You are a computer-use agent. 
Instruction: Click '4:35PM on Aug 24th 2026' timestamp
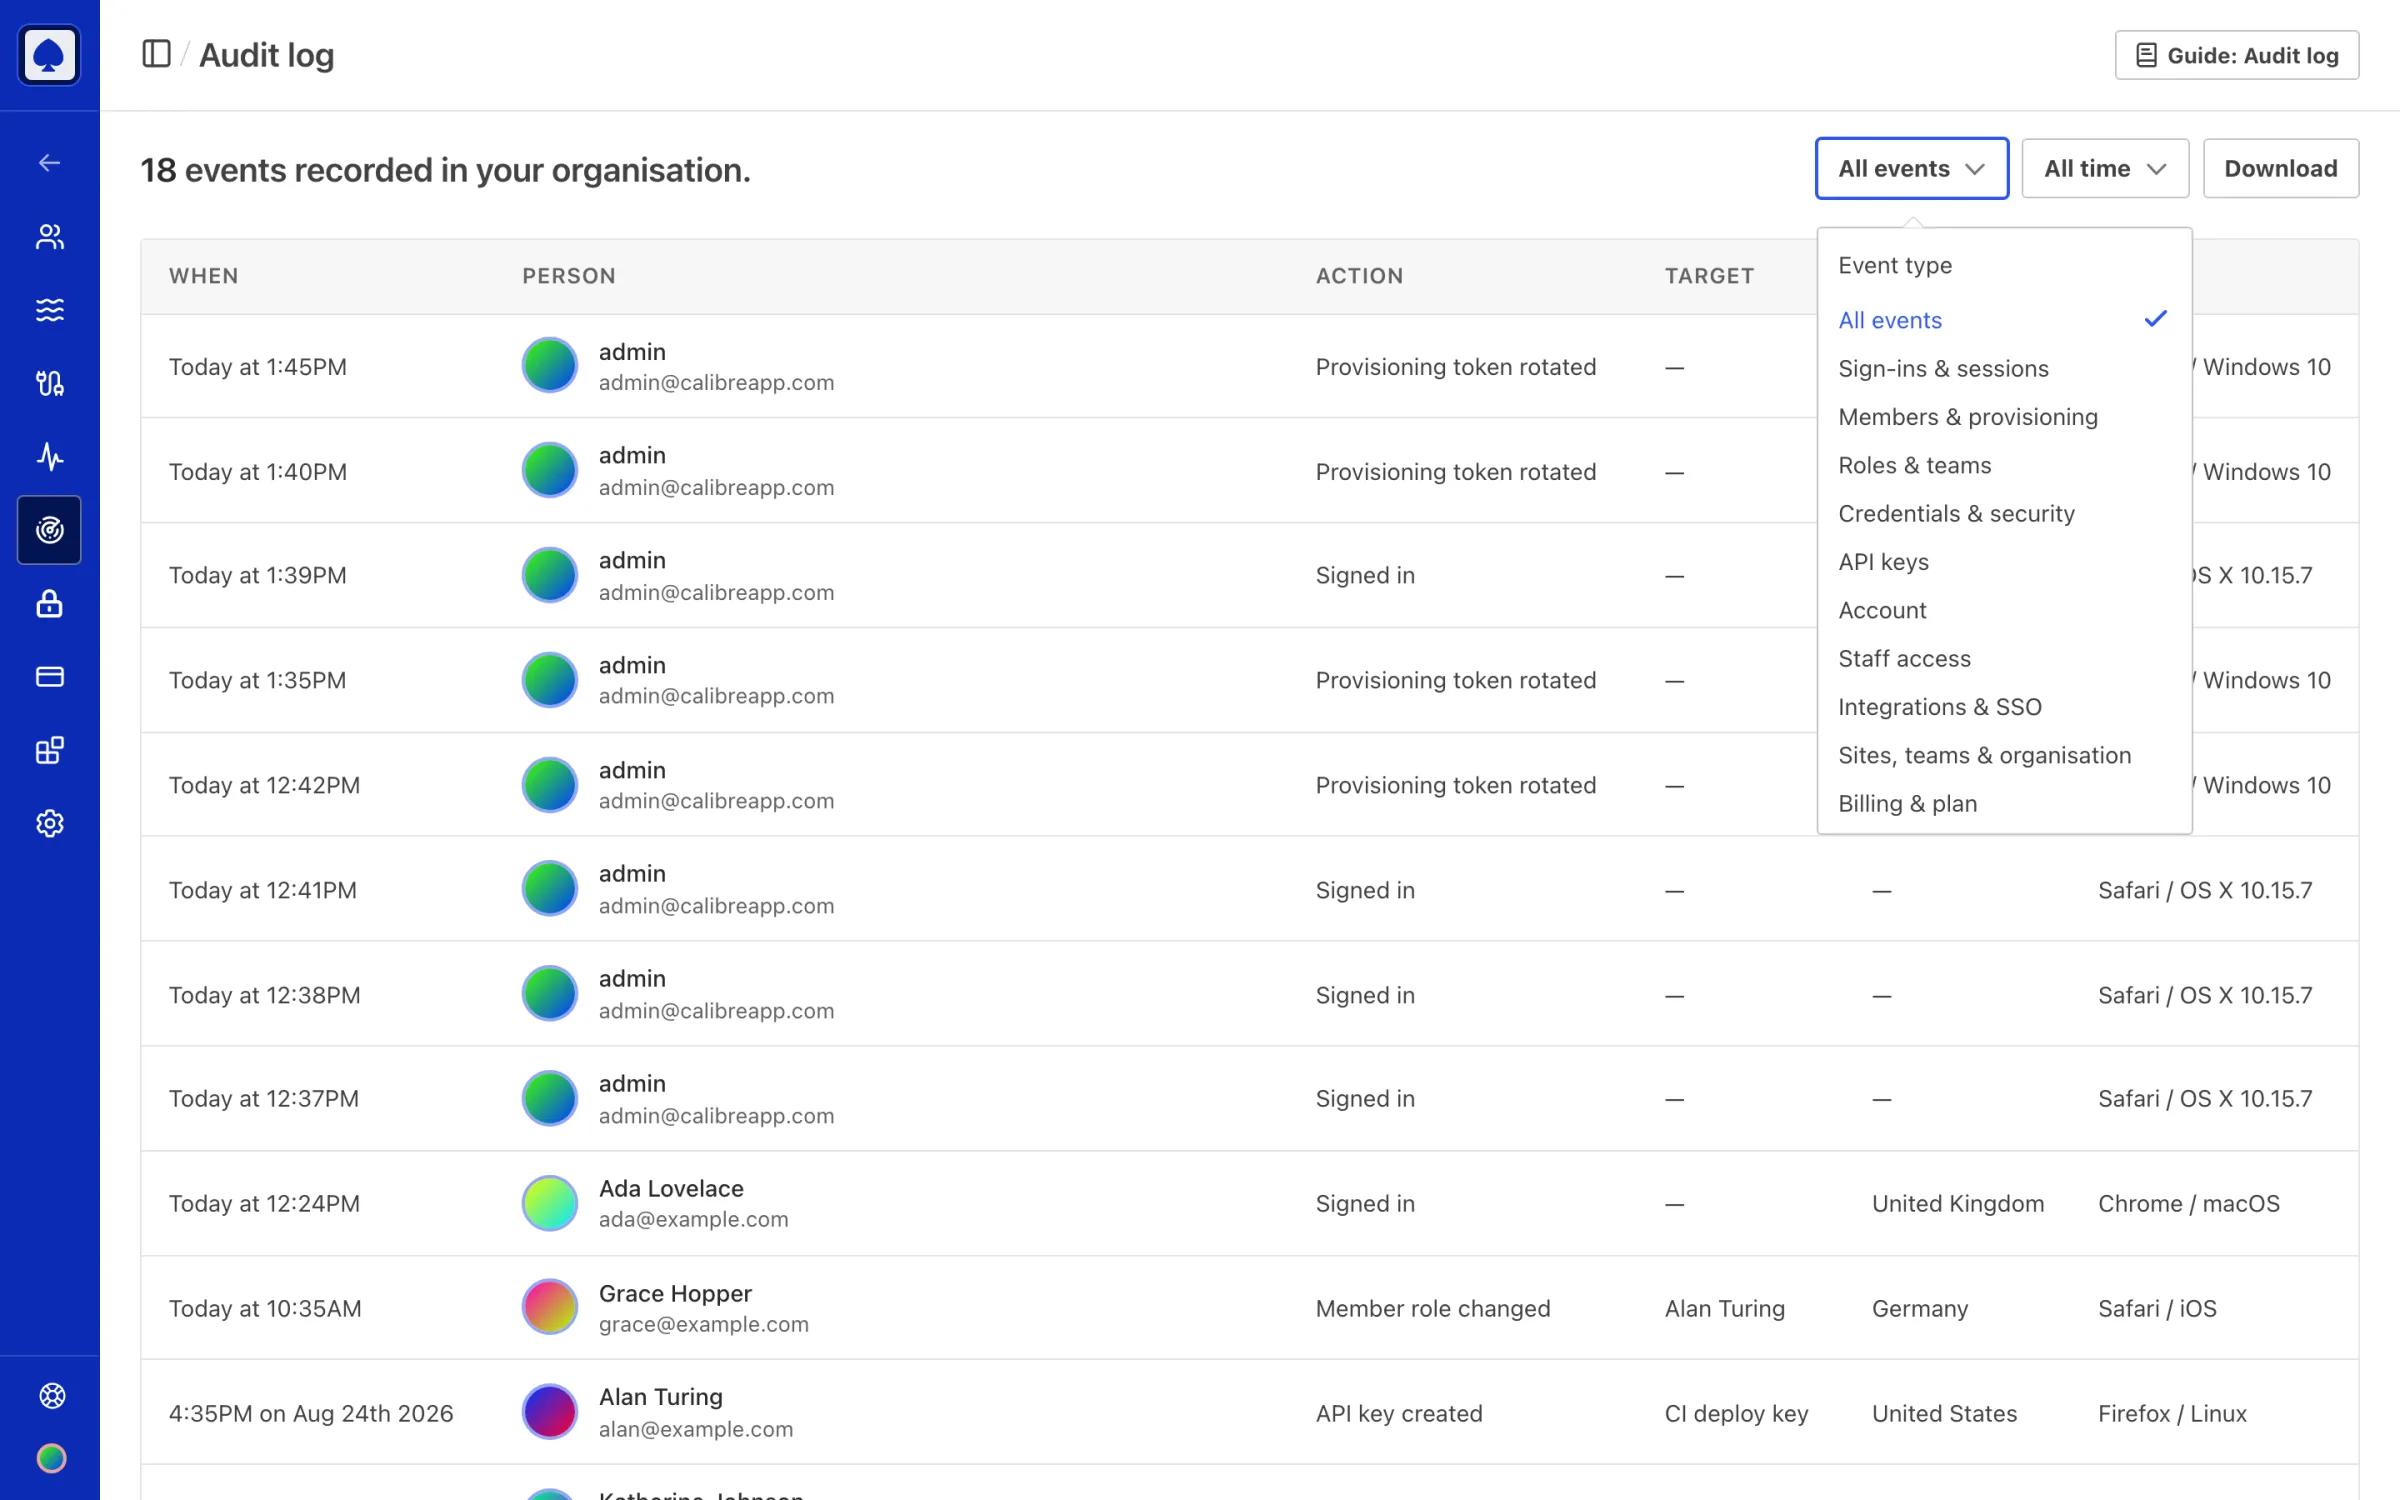(x=311, y=1413)
